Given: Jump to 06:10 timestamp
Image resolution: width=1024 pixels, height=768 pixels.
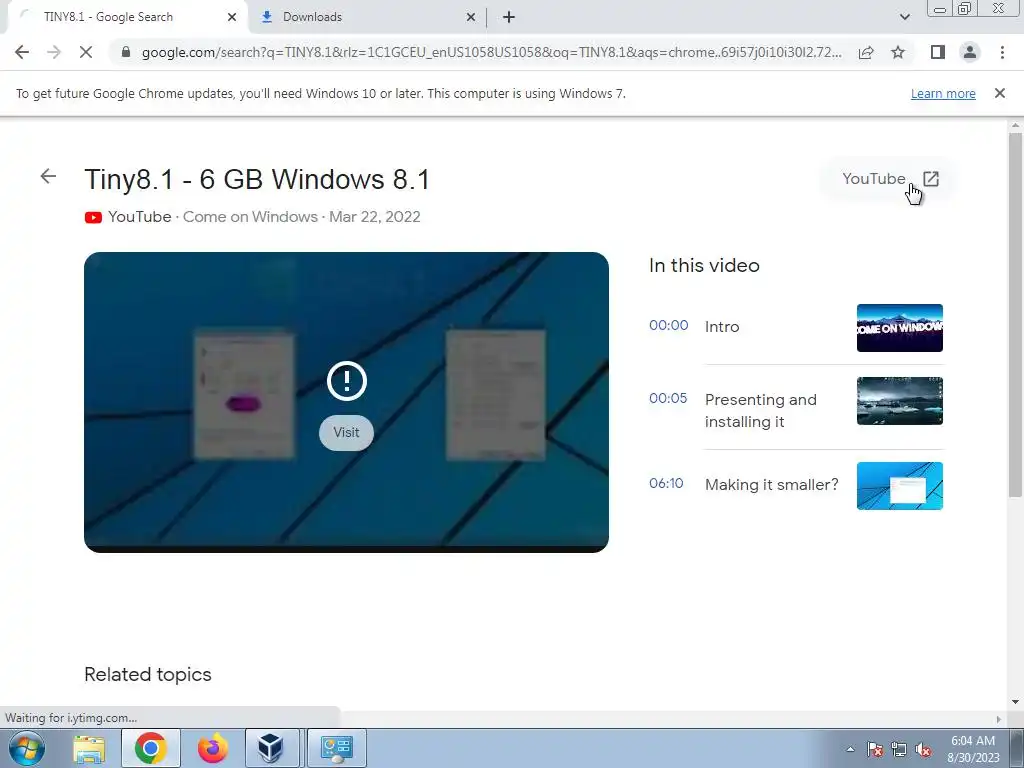Looking at the screenshot, I should pyautogui.click(x=666, y=483).
